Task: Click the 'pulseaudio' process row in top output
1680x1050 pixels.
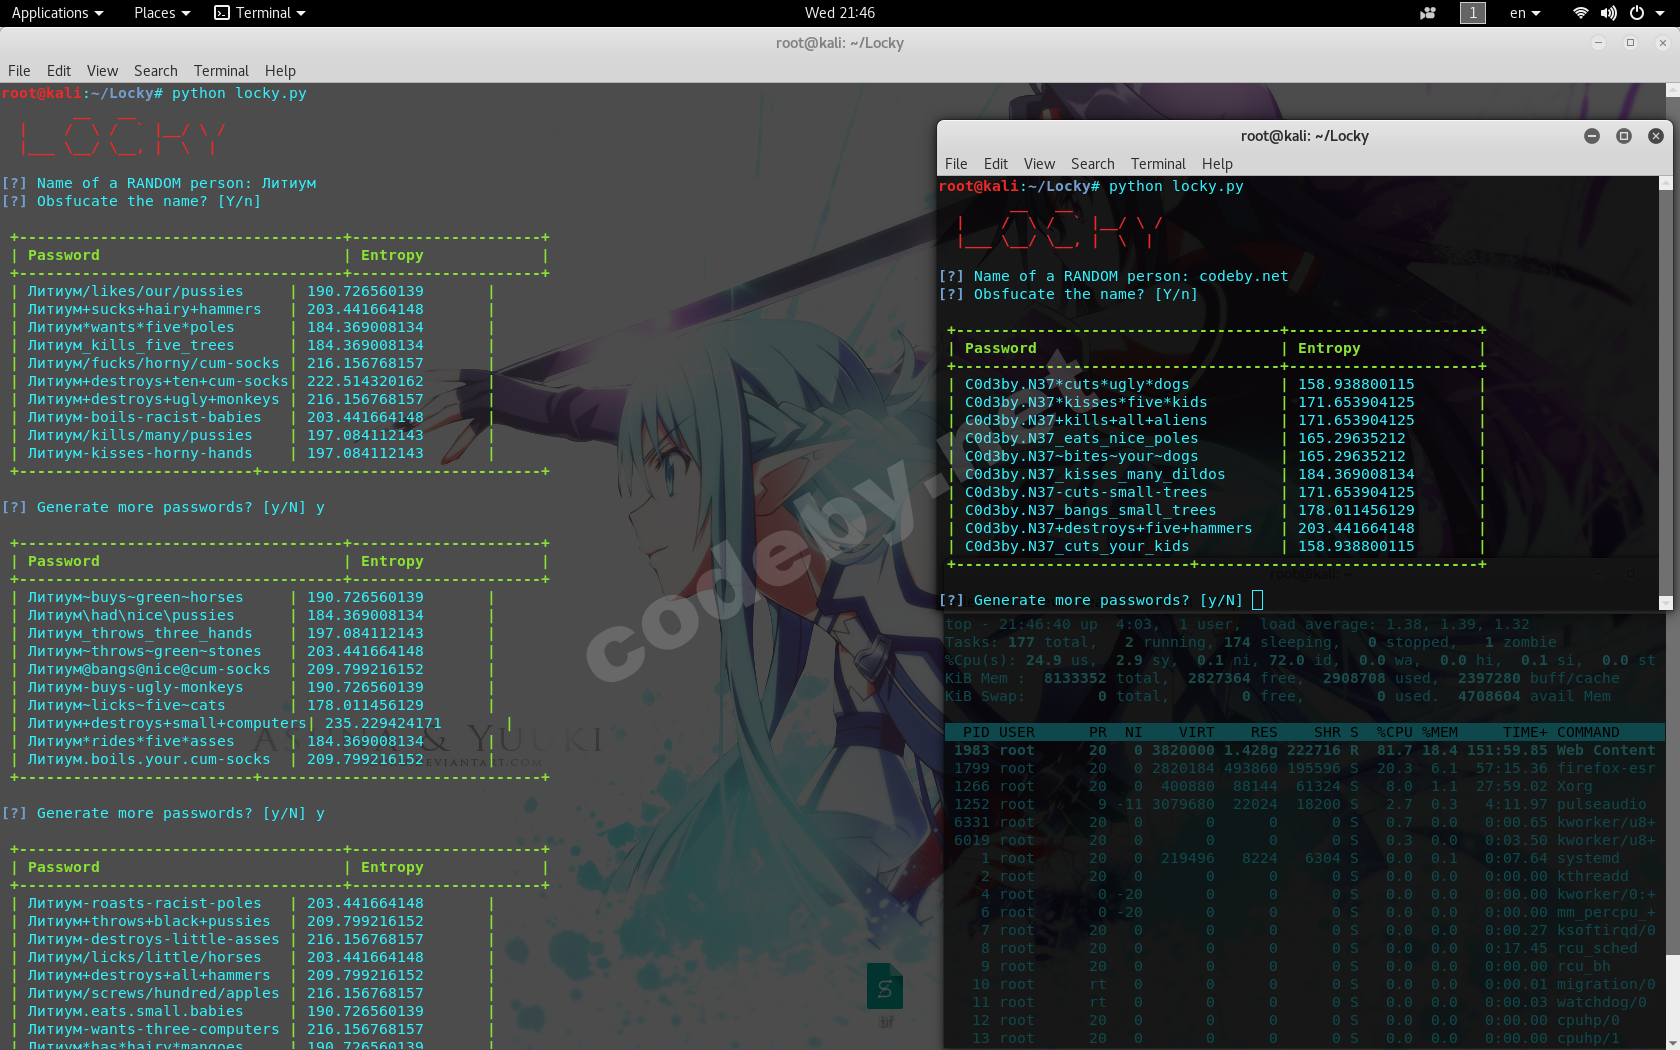Action: [x=1304, y=804]
